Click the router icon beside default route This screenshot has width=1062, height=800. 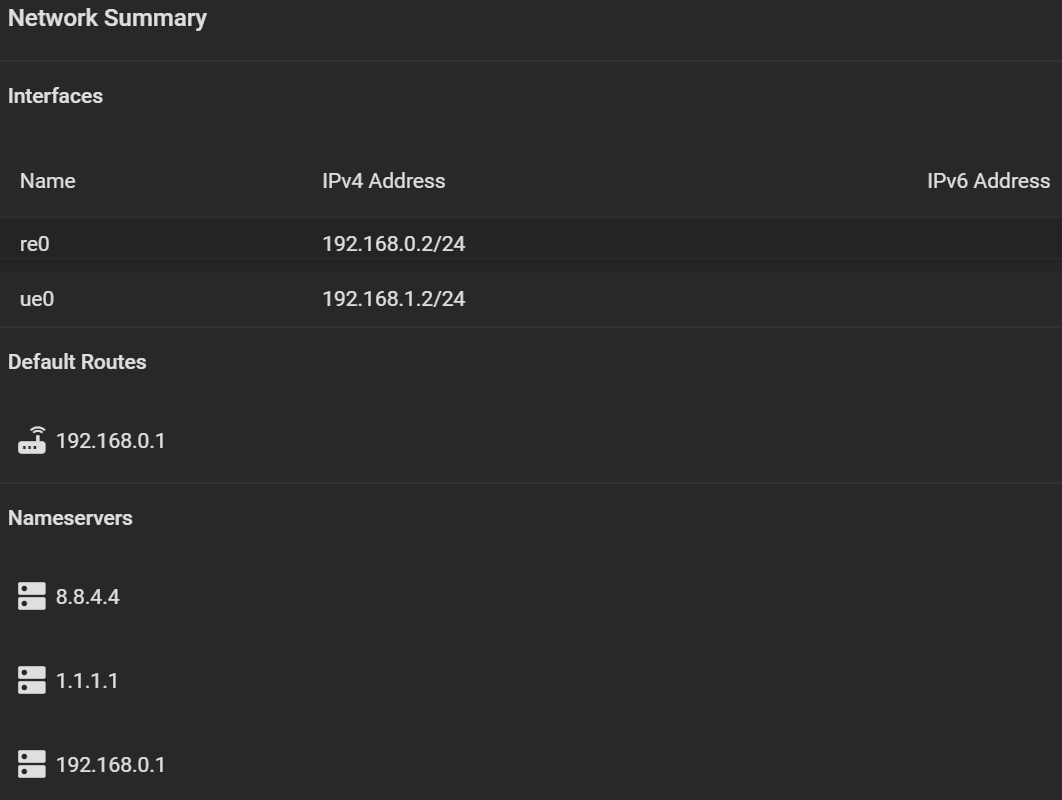point(32,440)
